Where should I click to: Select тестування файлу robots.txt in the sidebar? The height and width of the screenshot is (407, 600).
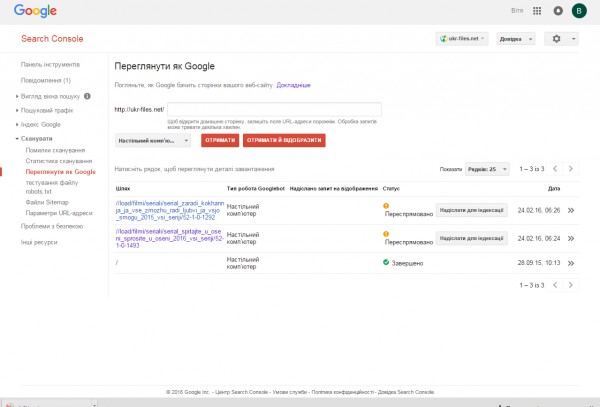click(x=52, y=187)
